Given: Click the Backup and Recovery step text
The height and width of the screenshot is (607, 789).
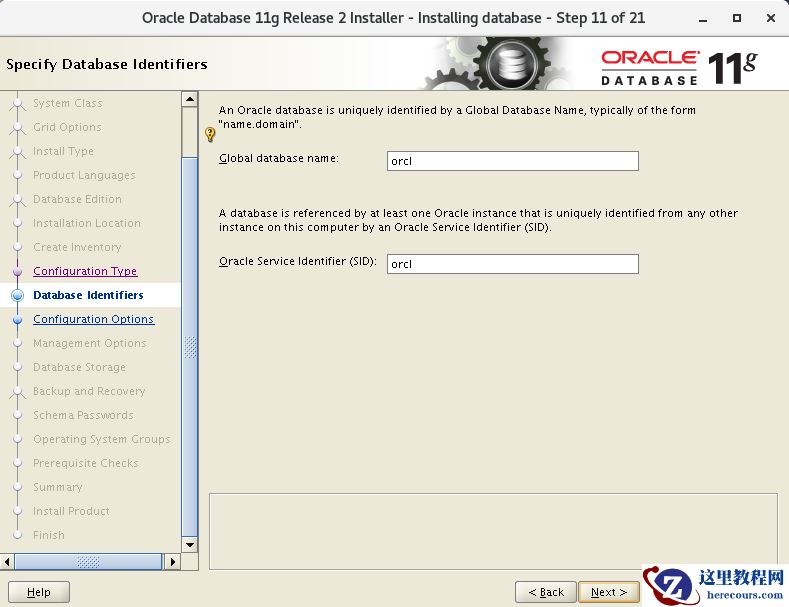Looking at the screenshot, I should 89,391.
